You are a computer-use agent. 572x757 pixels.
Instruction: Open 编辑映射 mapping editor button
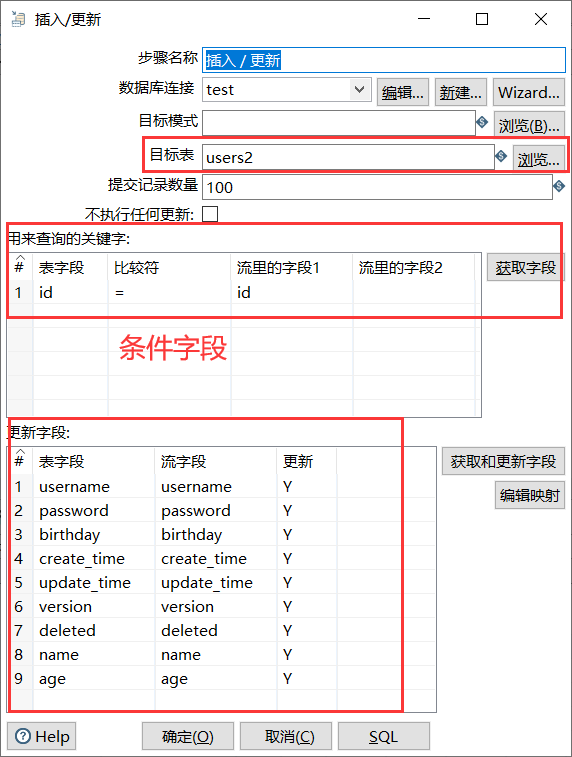[x=530, y=495]
